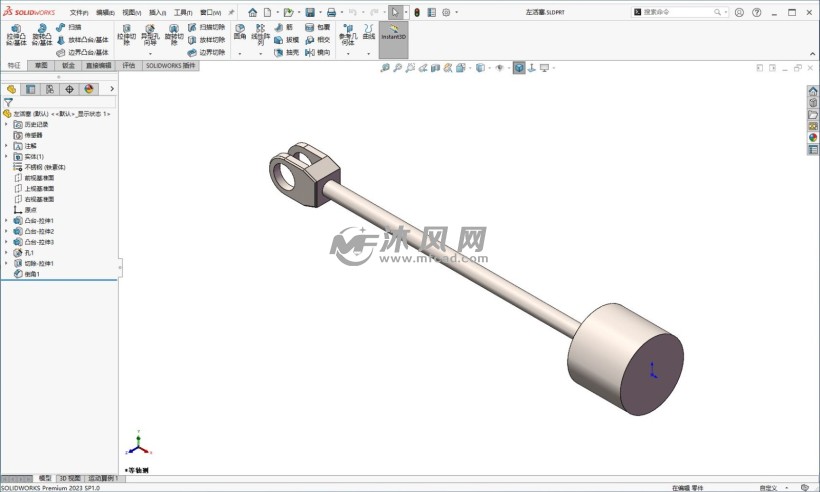Expand the 凸台-拉伸1 feature node
Screen dimensions: 820x492
[x=6, y=220]
